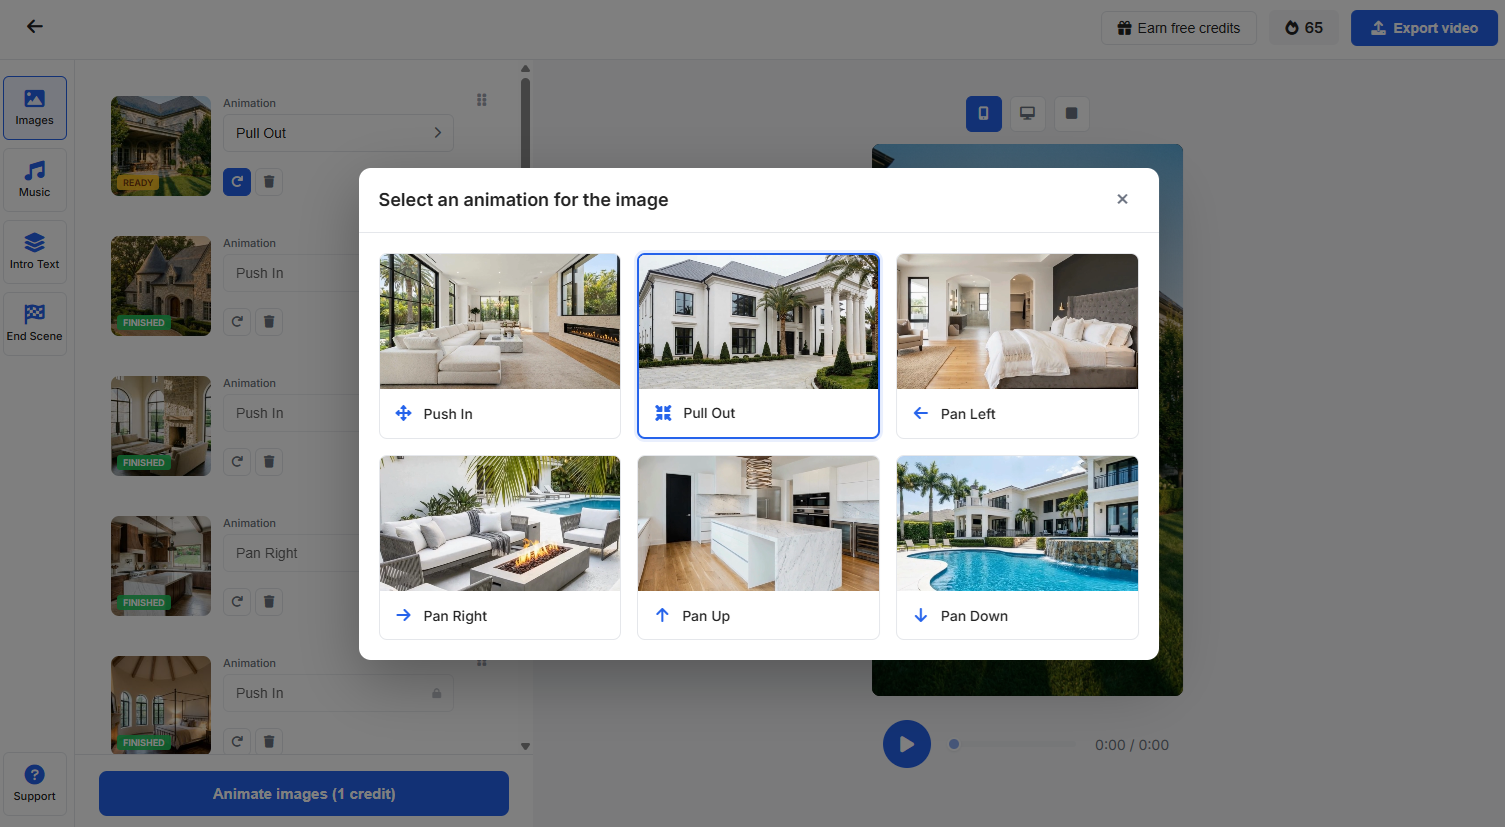Image resolution: width=1505 pixels, height=827 pixels.
Task: Regenerate the first Pull Out animation
Action: pyautogui.click(x=236, y=181)
